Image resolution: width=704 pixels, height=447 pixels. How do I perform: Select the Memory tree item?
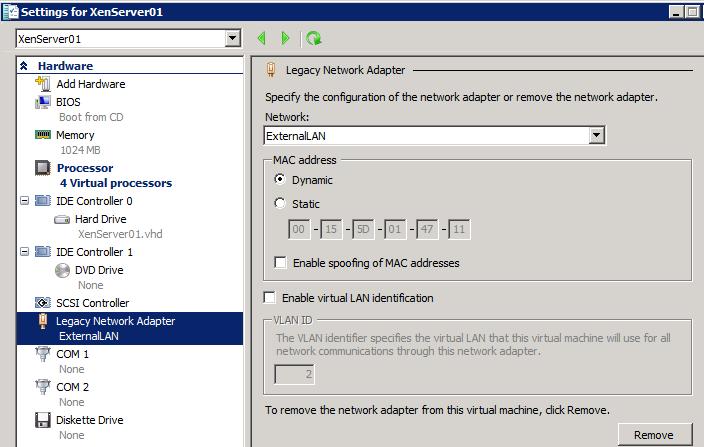click(x=75, y=135)
